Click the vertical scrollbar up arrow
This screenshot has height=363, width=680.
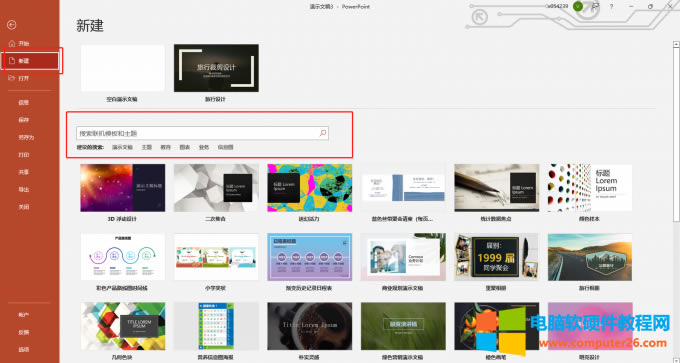click(x=676, y=44)
